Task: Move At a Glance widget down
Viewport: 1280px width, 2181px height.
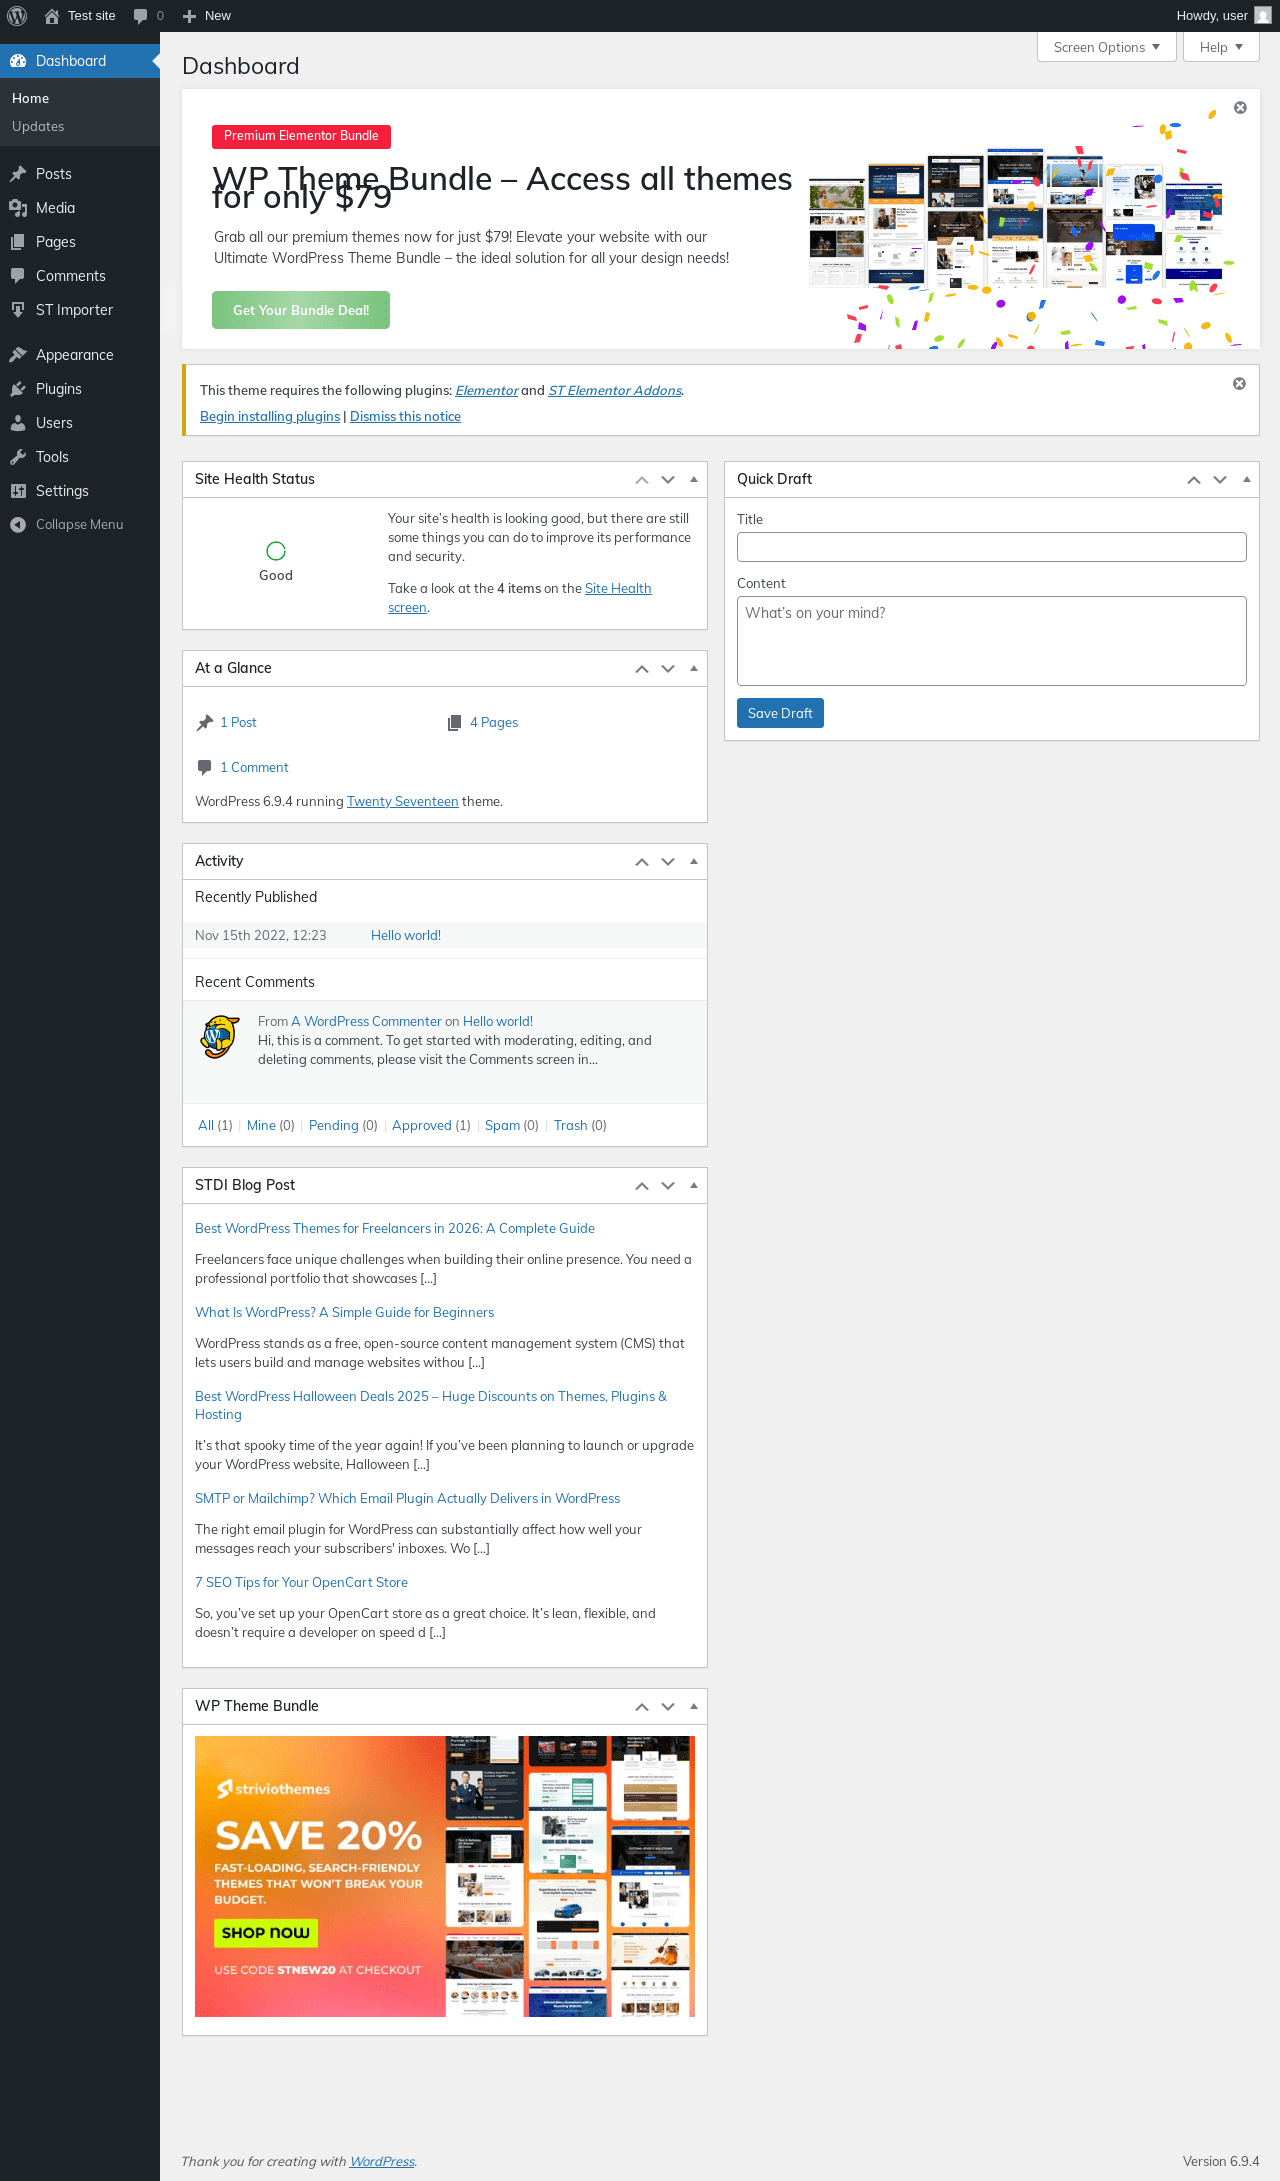Action: [668, 669]
